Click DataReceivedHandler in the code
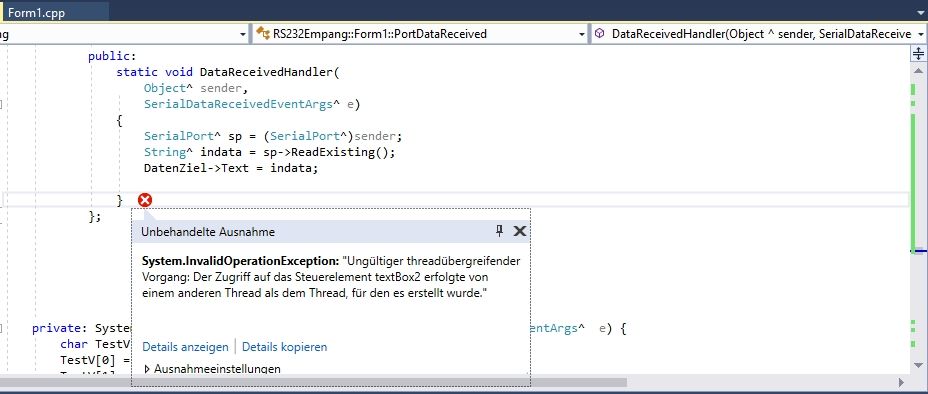 (267, 72)
